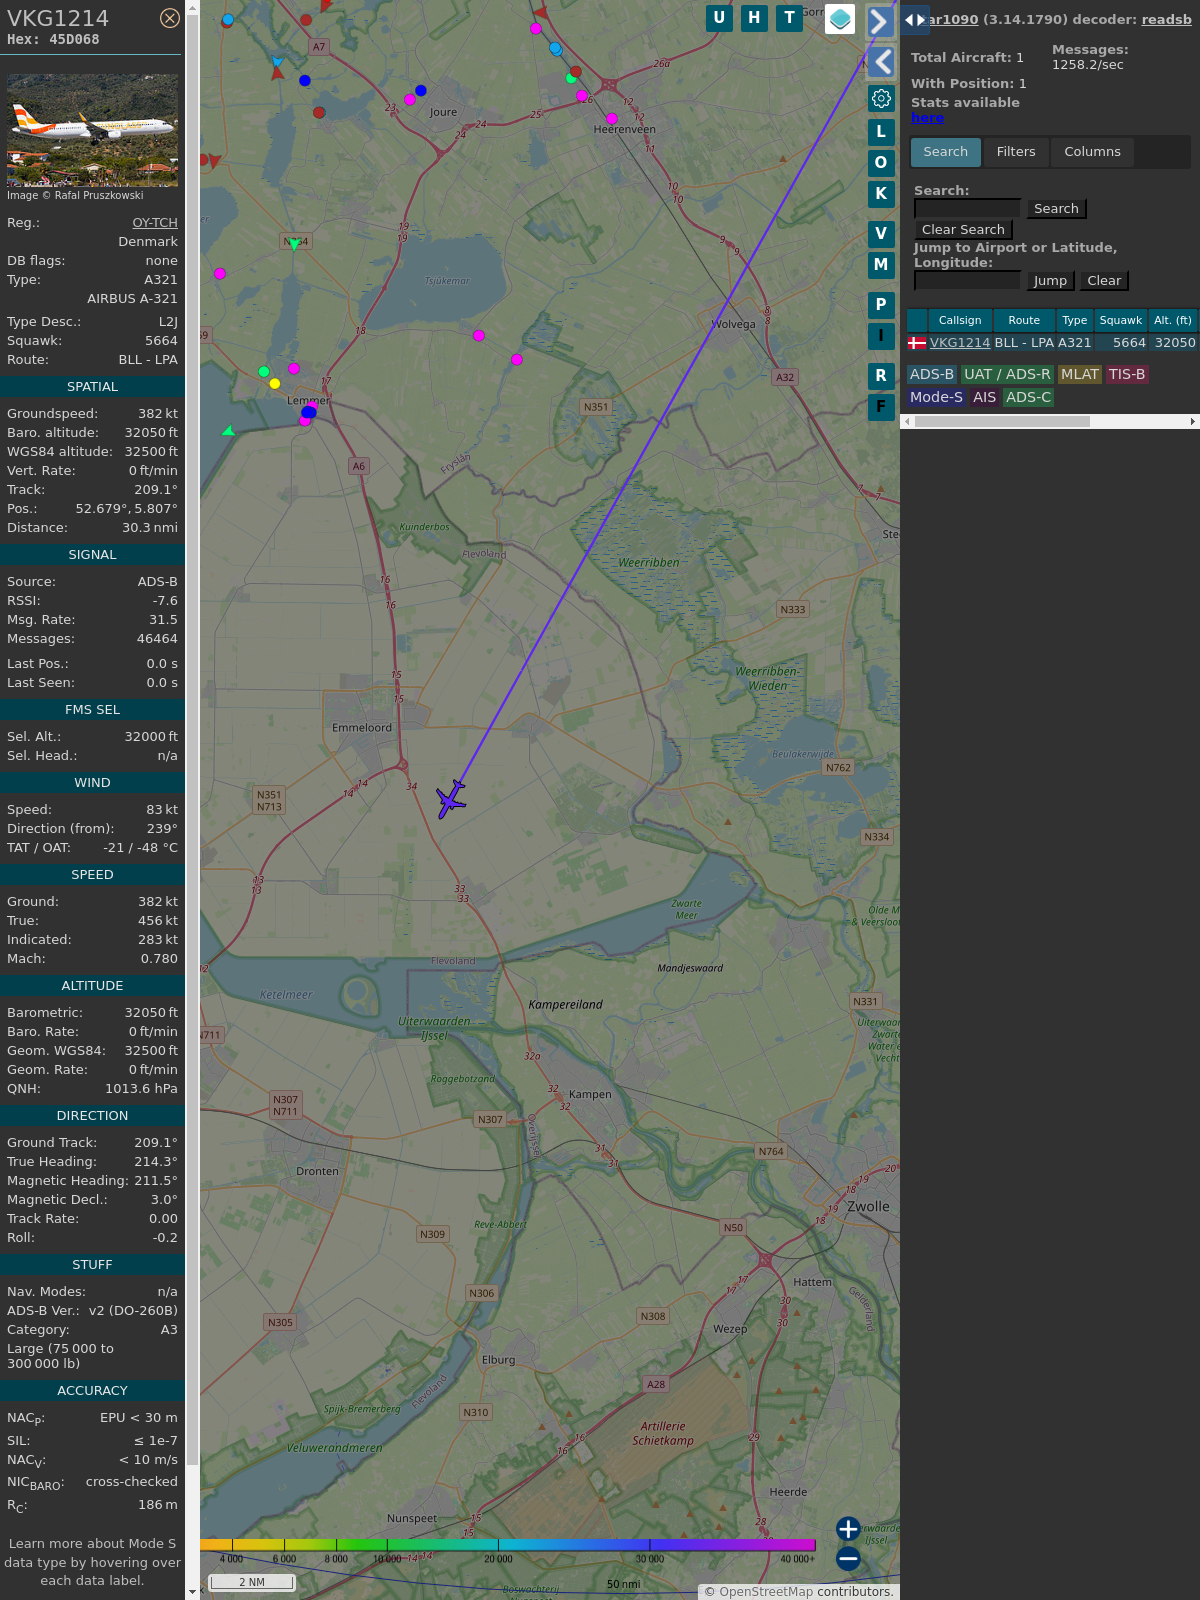Image resolution: width=1200 pixels, height=1600 pixels.
Task: Open the Columns tab
Action: click(x=1092, y=152)
